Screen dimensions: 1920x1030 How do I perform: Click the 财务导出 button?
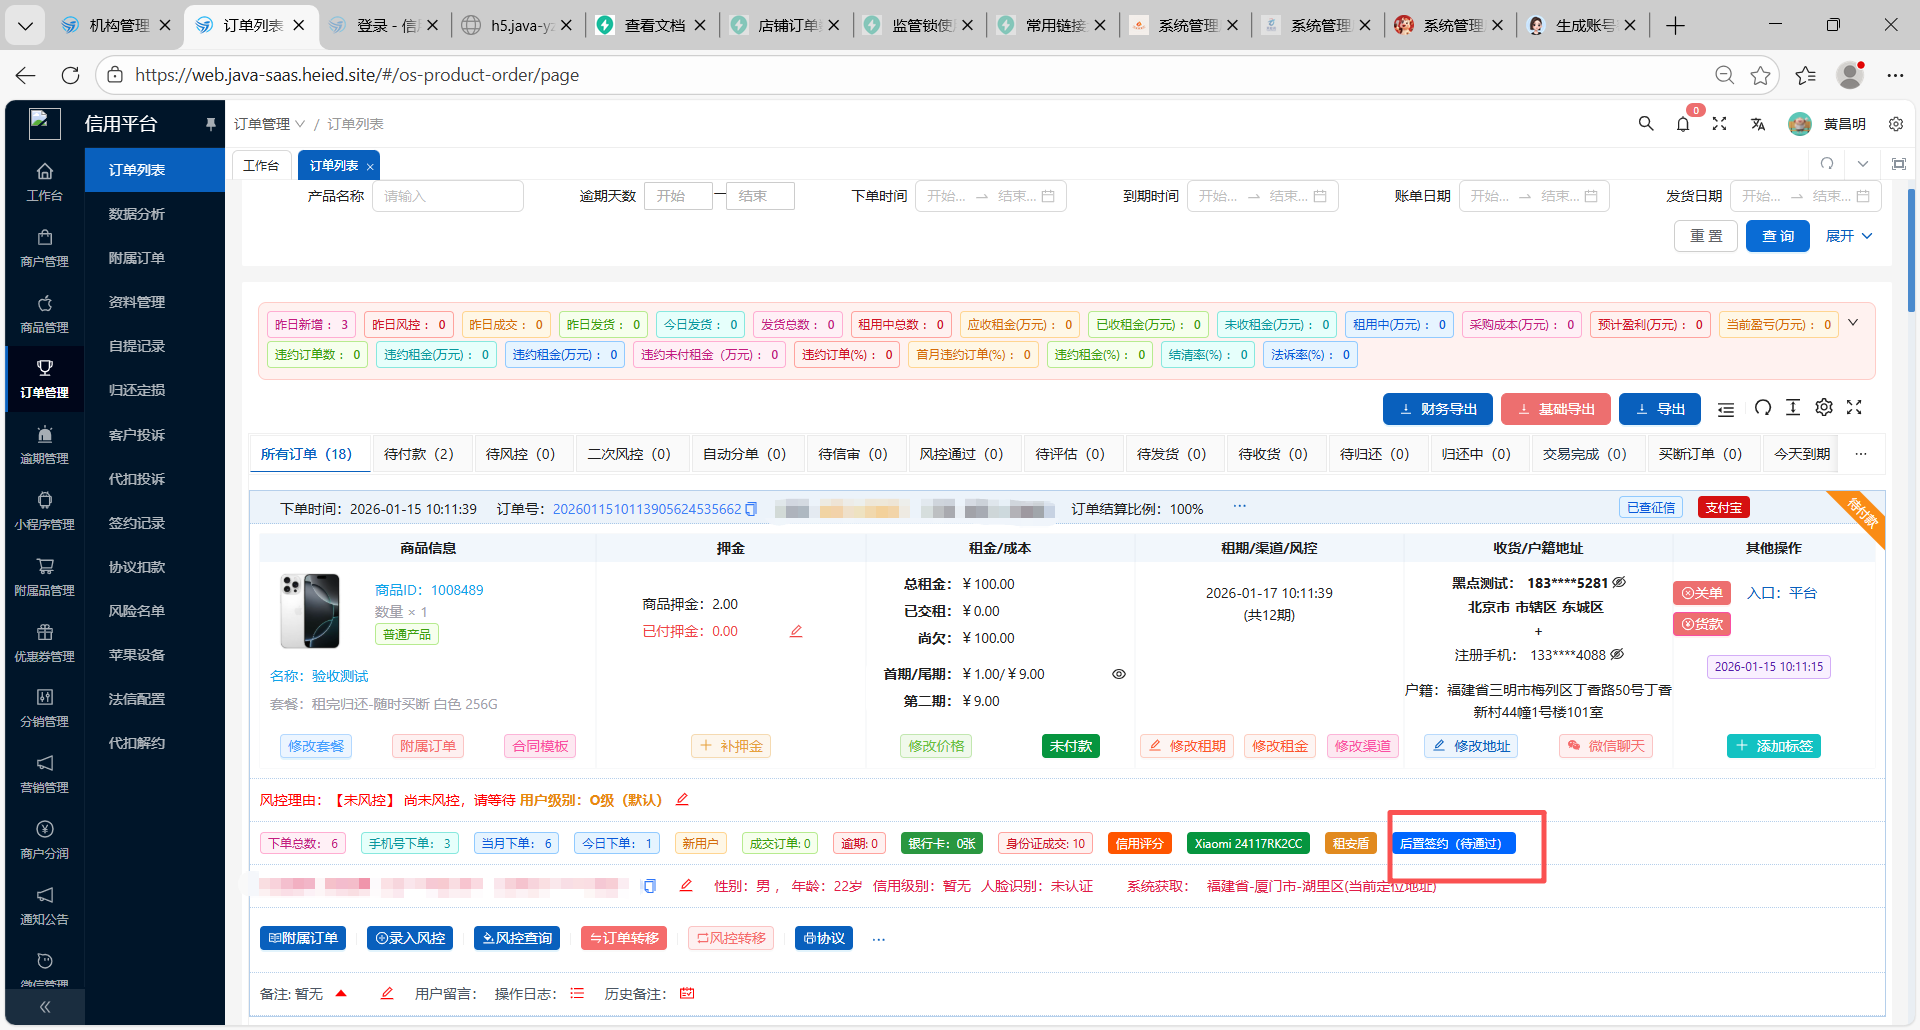[1437, 409]
